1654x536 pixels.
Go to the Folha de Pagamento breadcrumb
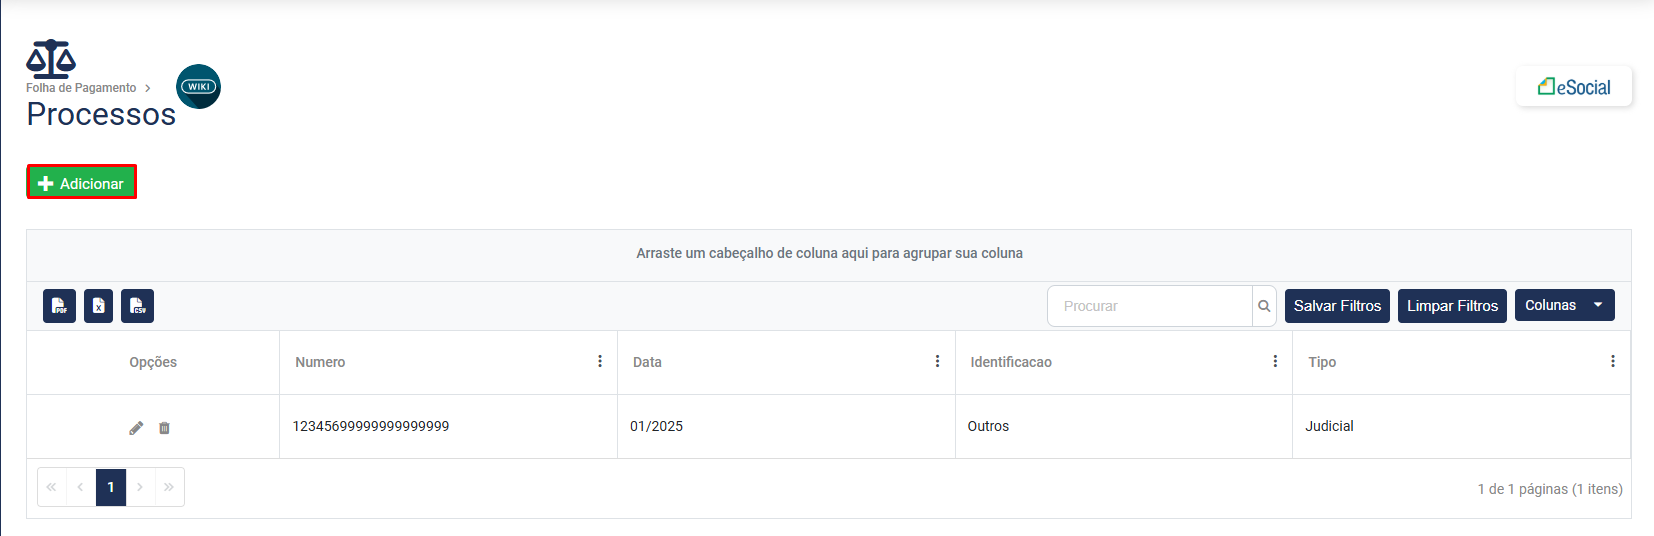(81, 88)
